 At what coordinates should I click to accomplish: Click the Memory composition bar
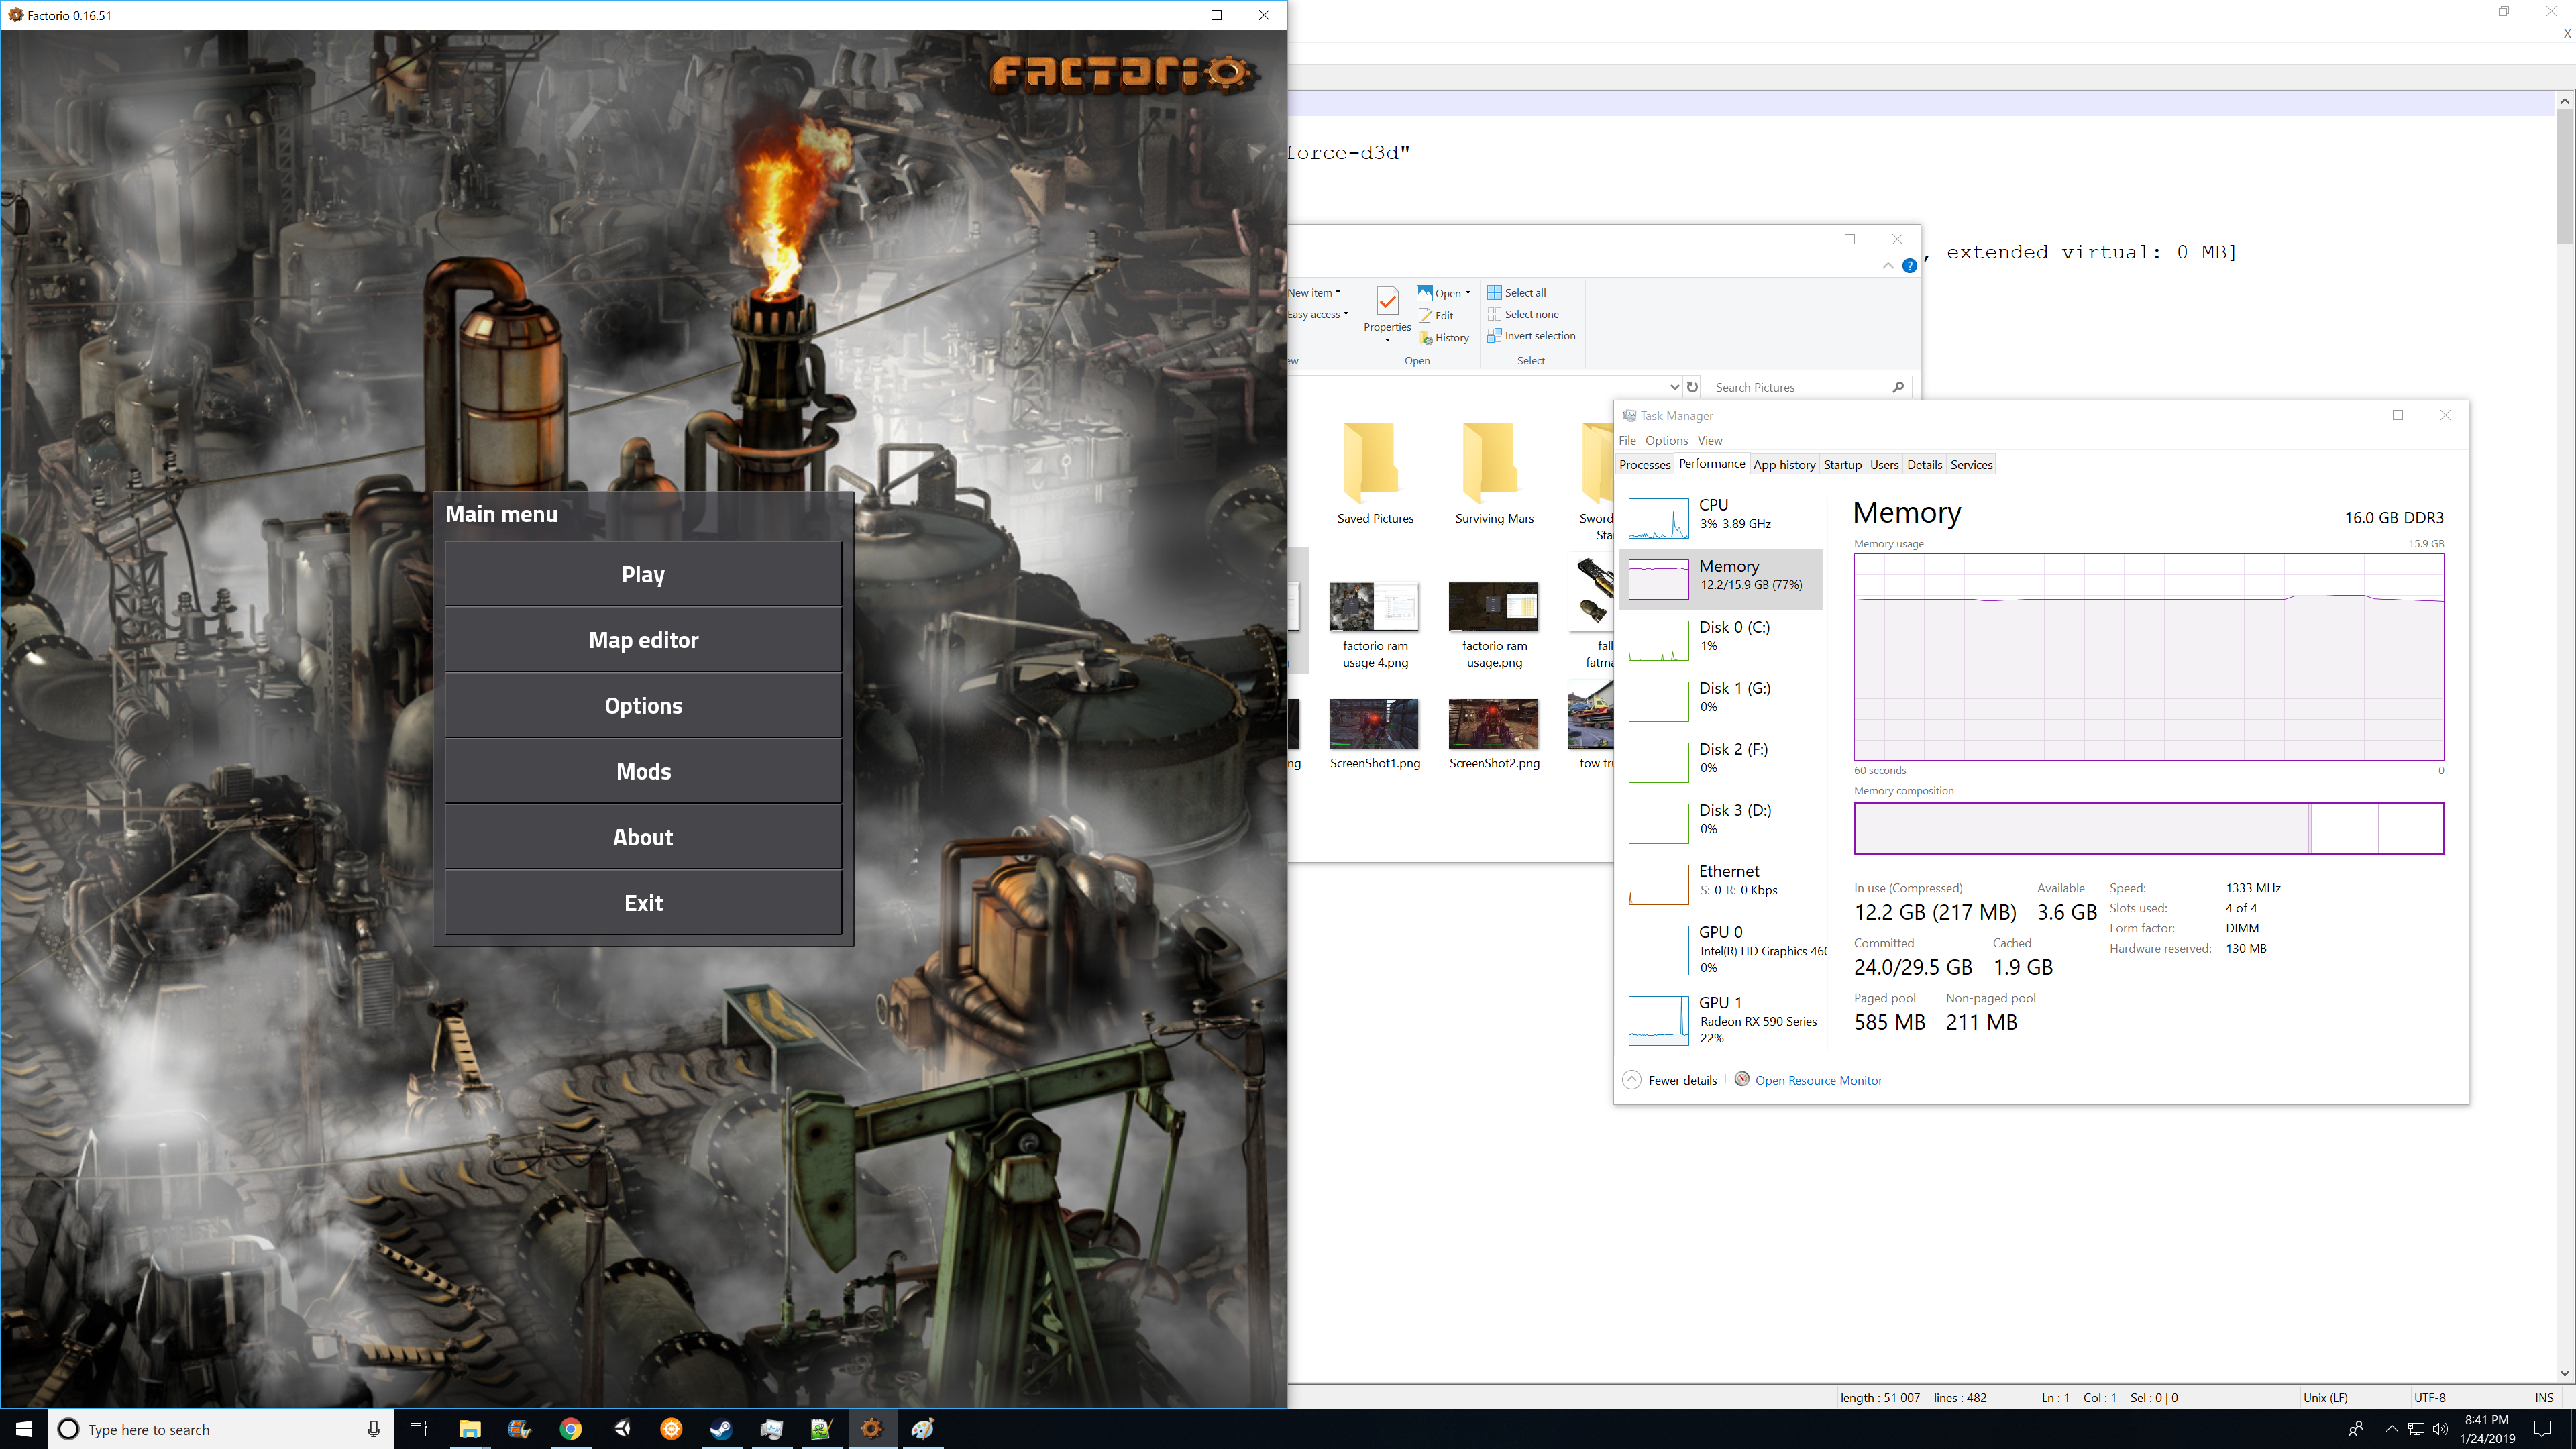tap(2148, 828)
